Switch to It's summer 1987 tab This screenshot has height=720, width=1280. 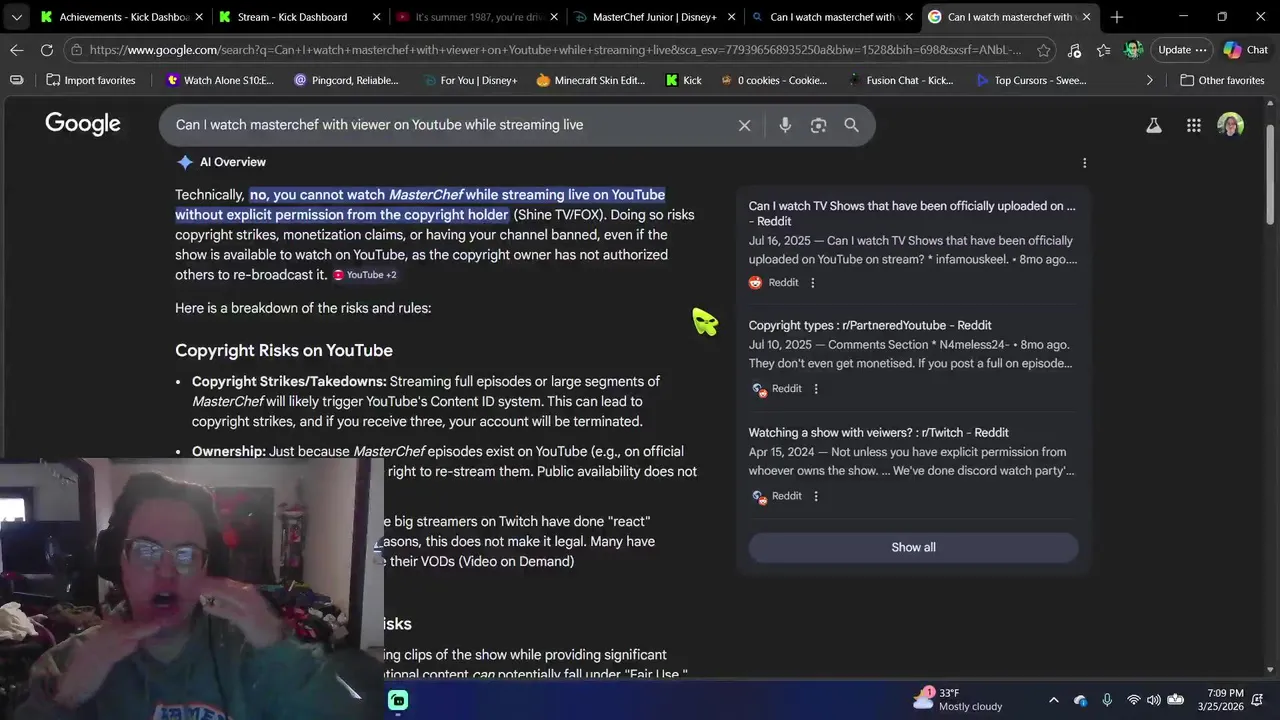(x=476, y=17)
